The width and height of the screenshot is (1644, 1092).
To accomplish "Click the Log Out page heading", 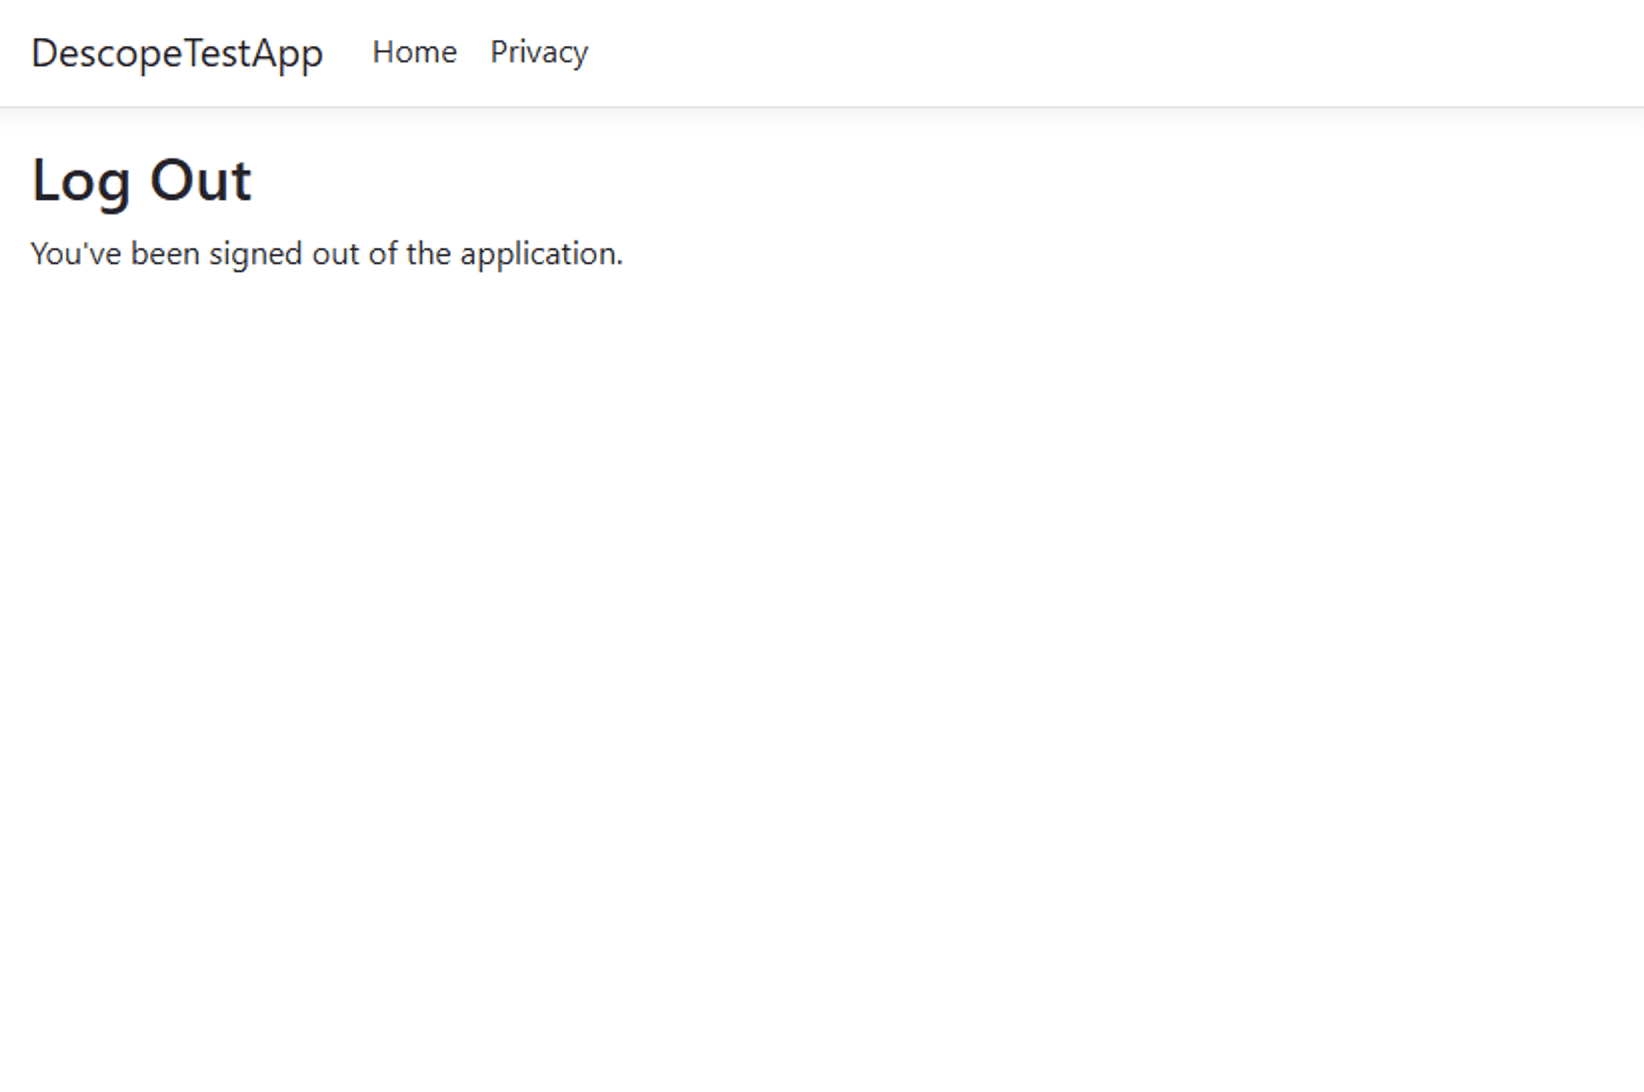I will click(x=140, y=180).
